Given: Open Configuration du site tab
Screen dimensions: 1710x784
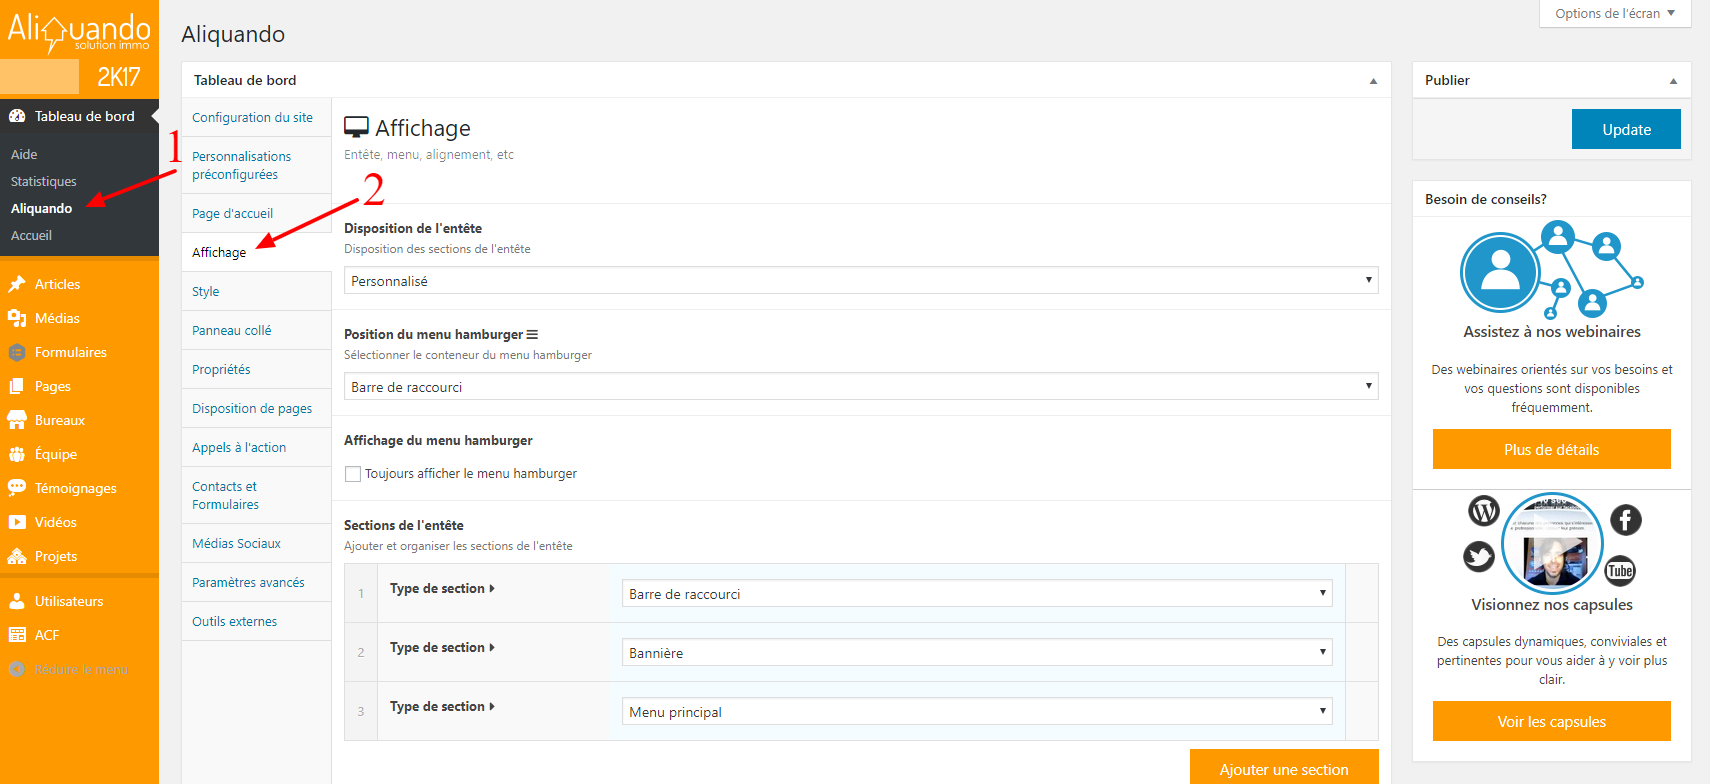Looking at the screenshot, I should (256, 118).
